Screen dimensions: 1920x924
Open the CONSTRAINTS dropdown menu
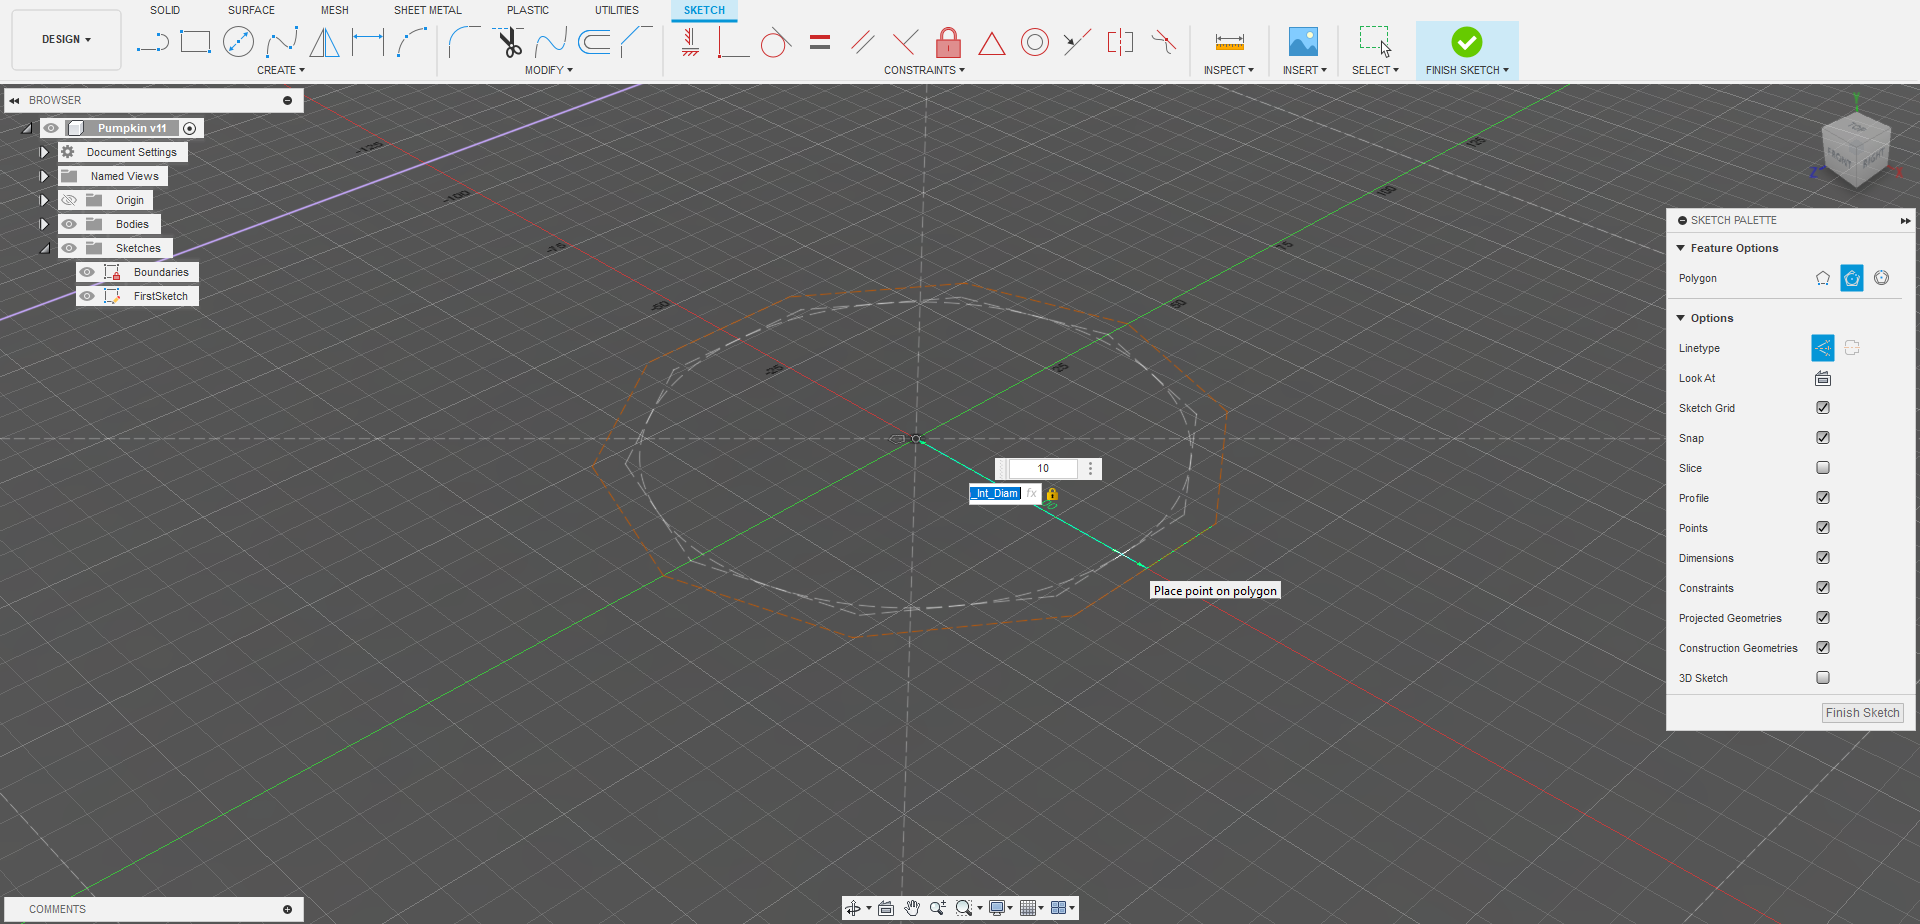coord(924,70)
